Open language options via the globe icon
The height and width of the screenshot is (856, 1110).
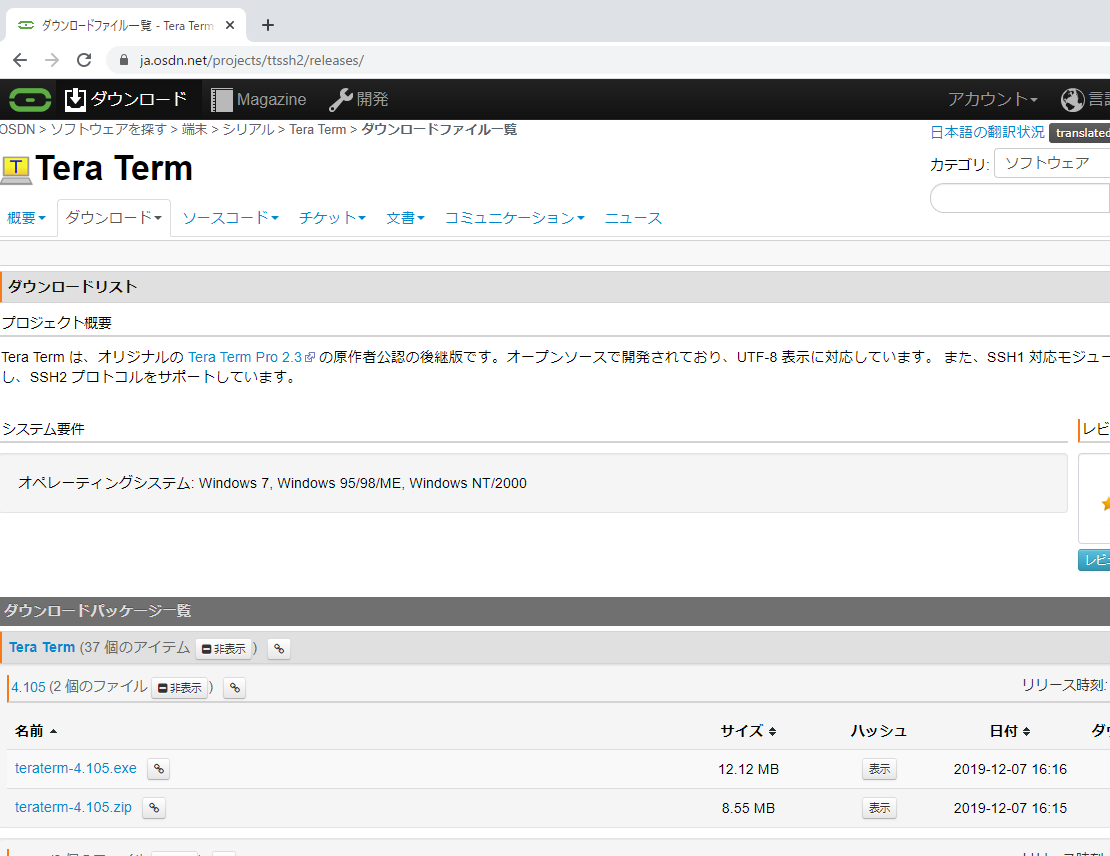[x=1072, y=99]
